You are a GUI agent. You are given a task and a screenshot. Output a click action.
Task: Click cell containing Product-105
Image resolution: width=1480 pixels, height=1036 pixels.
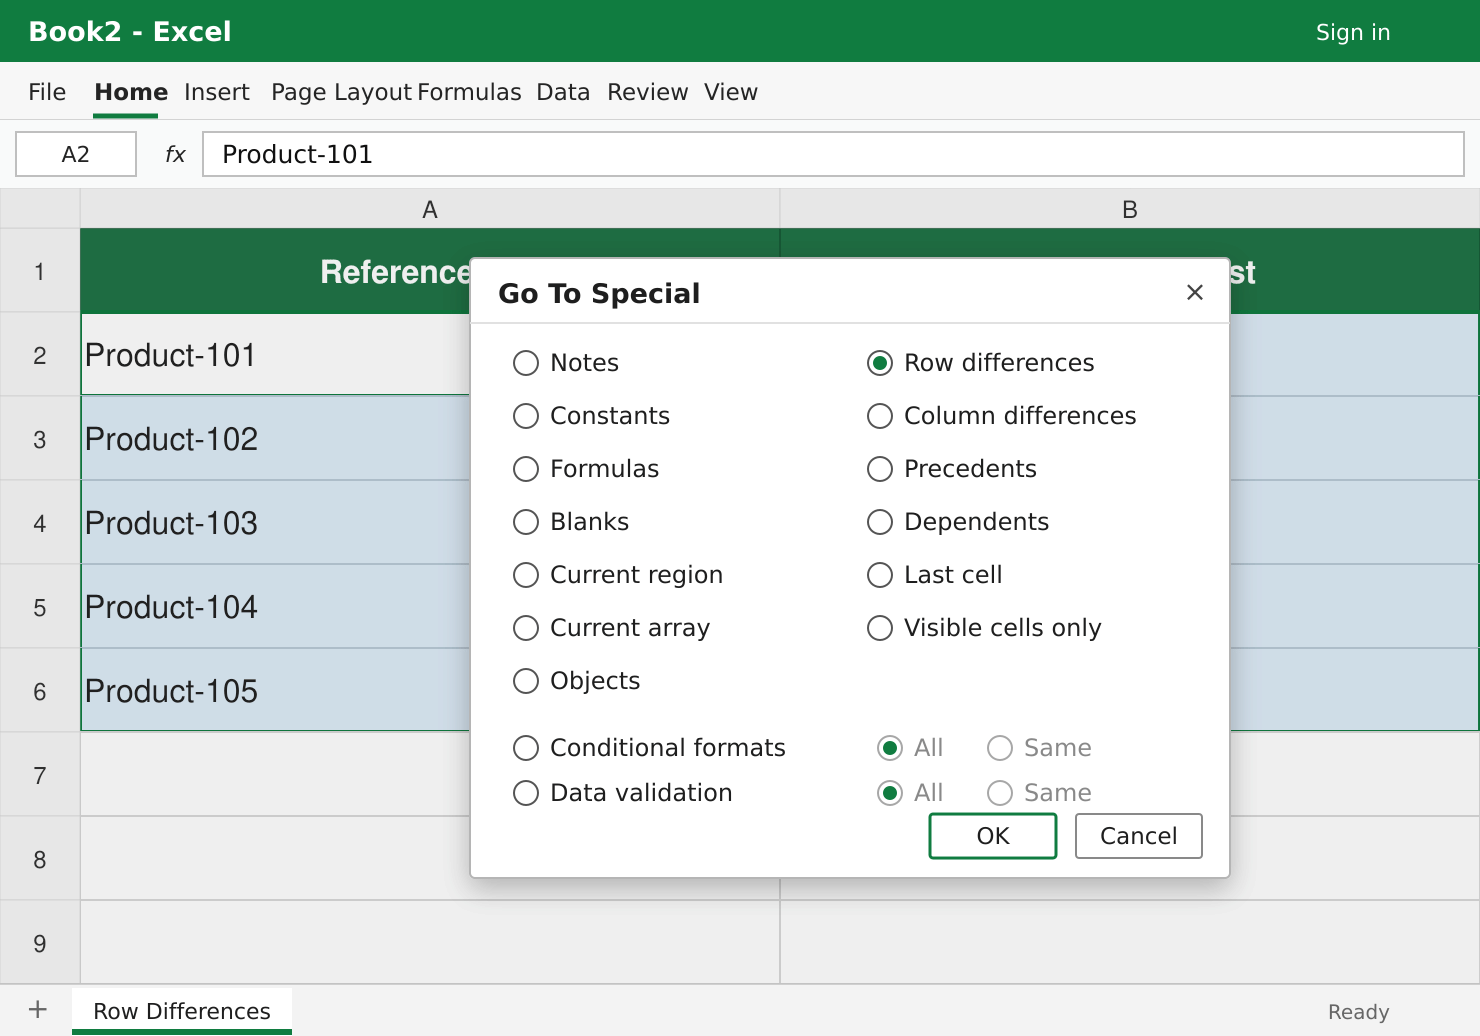275,691
